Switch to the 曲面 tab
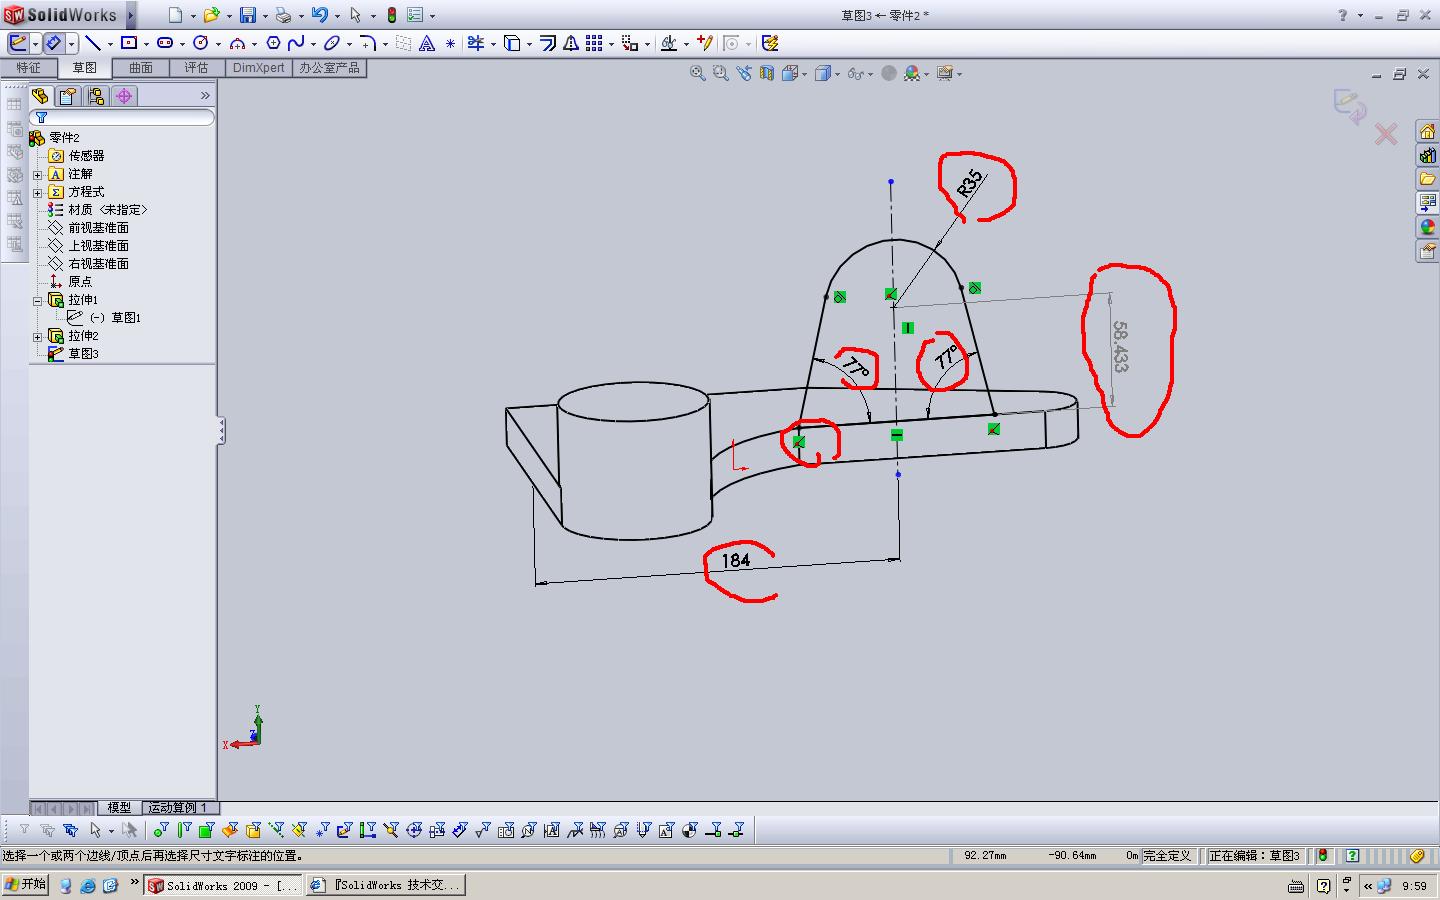The height and width of the screenshot is (900, 1440). click(140, 68)
